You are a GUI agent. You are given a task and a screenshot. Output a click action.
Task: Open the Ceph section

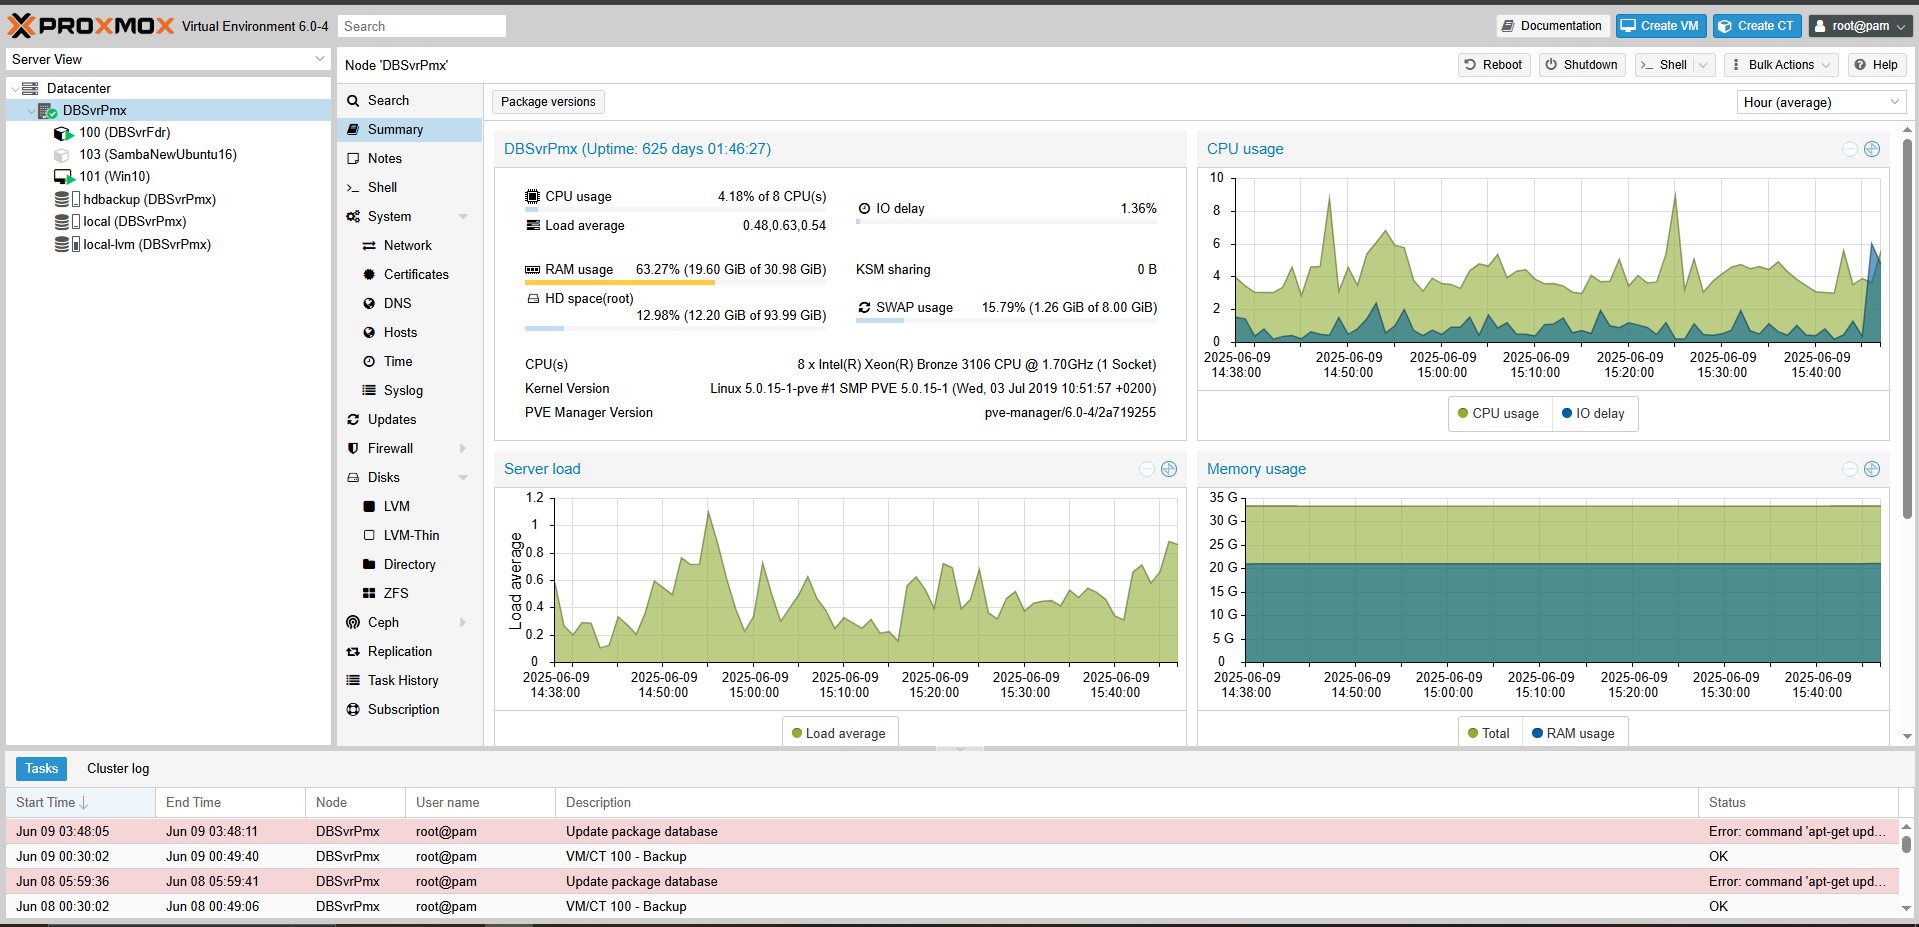tap(383, 622)
